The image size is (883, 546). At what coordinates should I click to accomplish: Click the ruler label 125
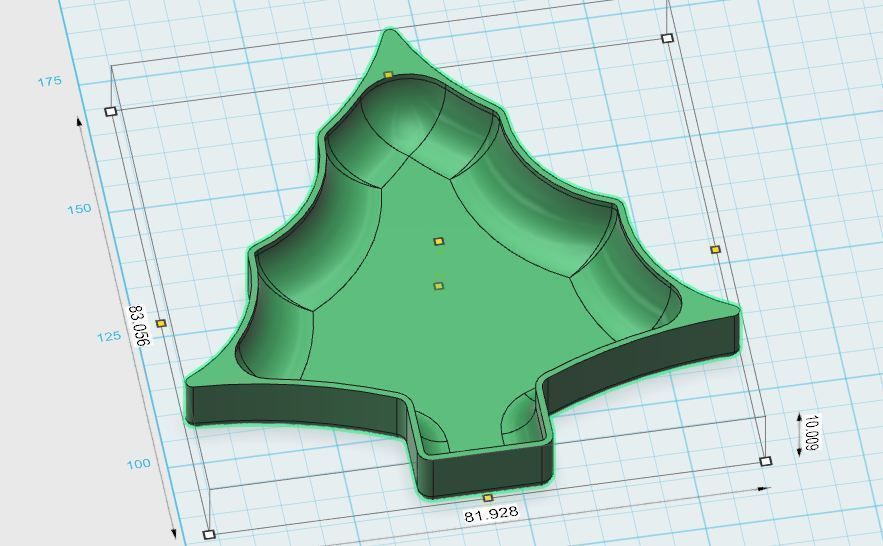pos(109,337)
